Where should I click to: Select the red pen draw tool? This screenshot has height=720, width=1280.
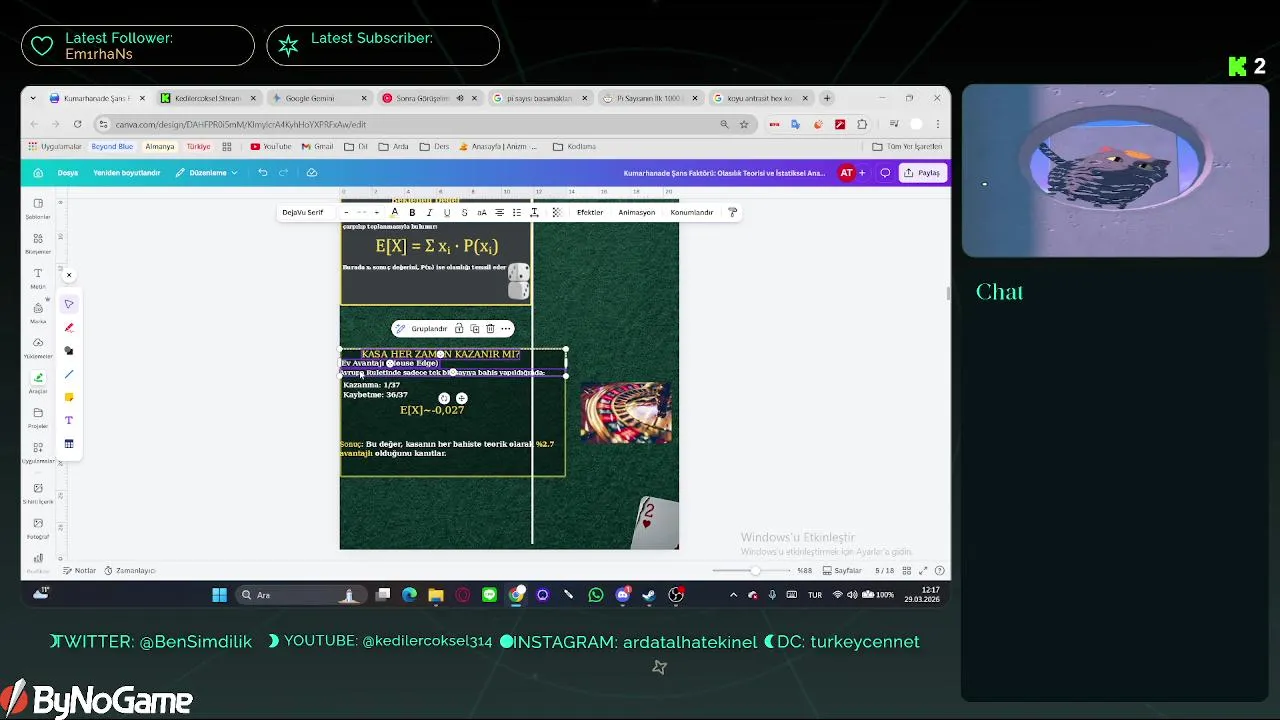[x=69, y=327]
